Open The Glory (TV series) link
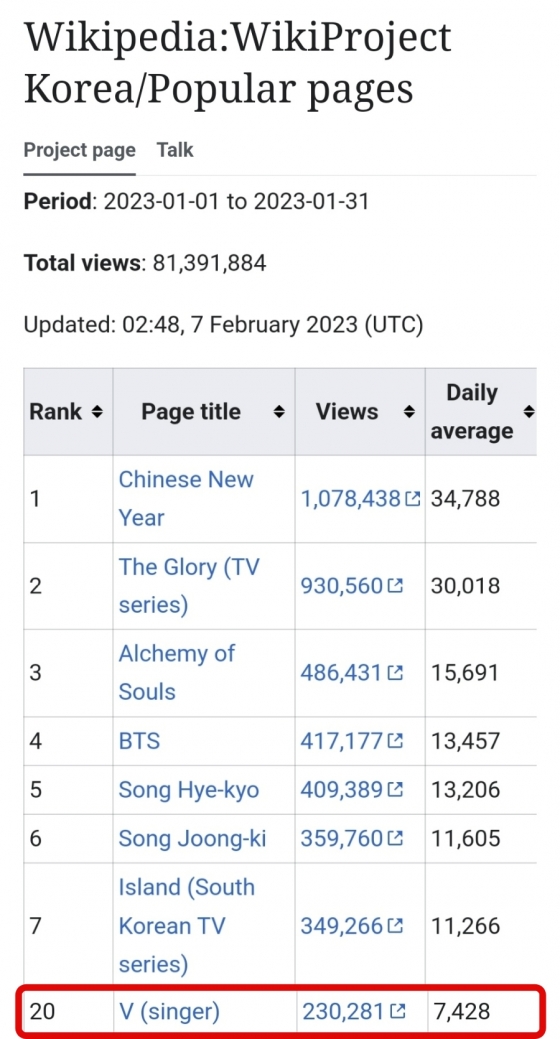Screen dimensions: 560x1039 click(x=189, y=586)
